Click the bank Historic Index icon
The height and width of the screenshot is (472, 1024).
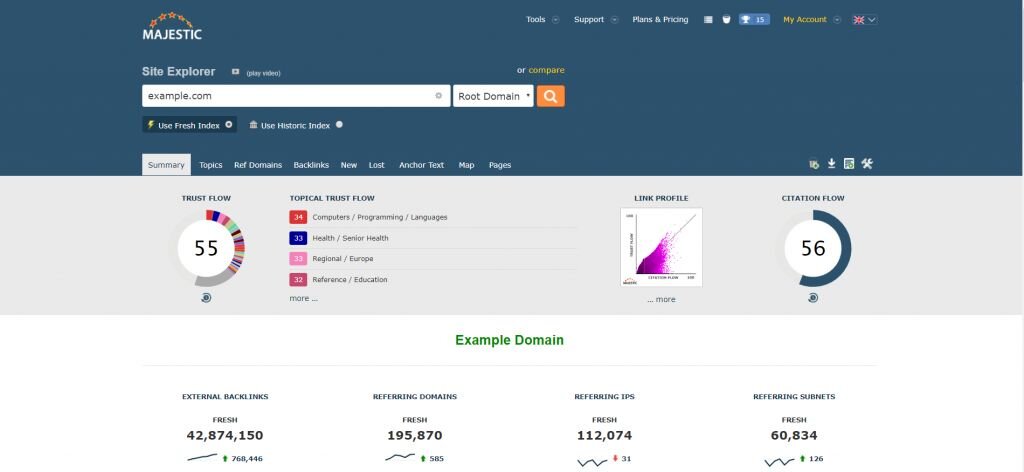253,125
